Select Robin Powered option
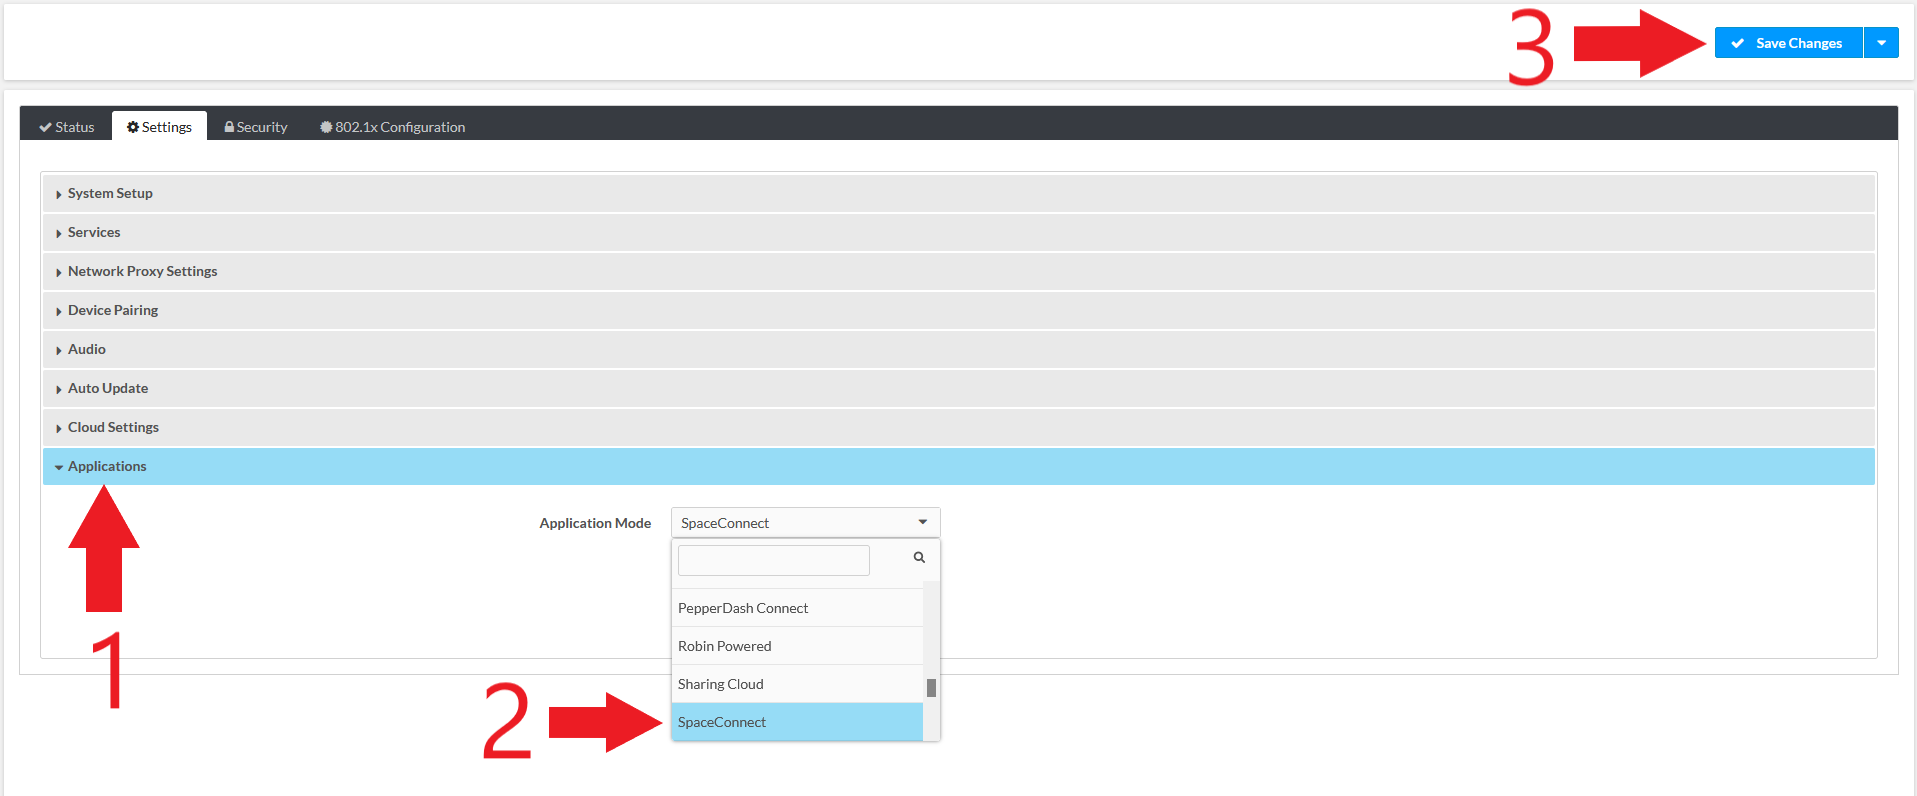 click(x=797, y=646)
